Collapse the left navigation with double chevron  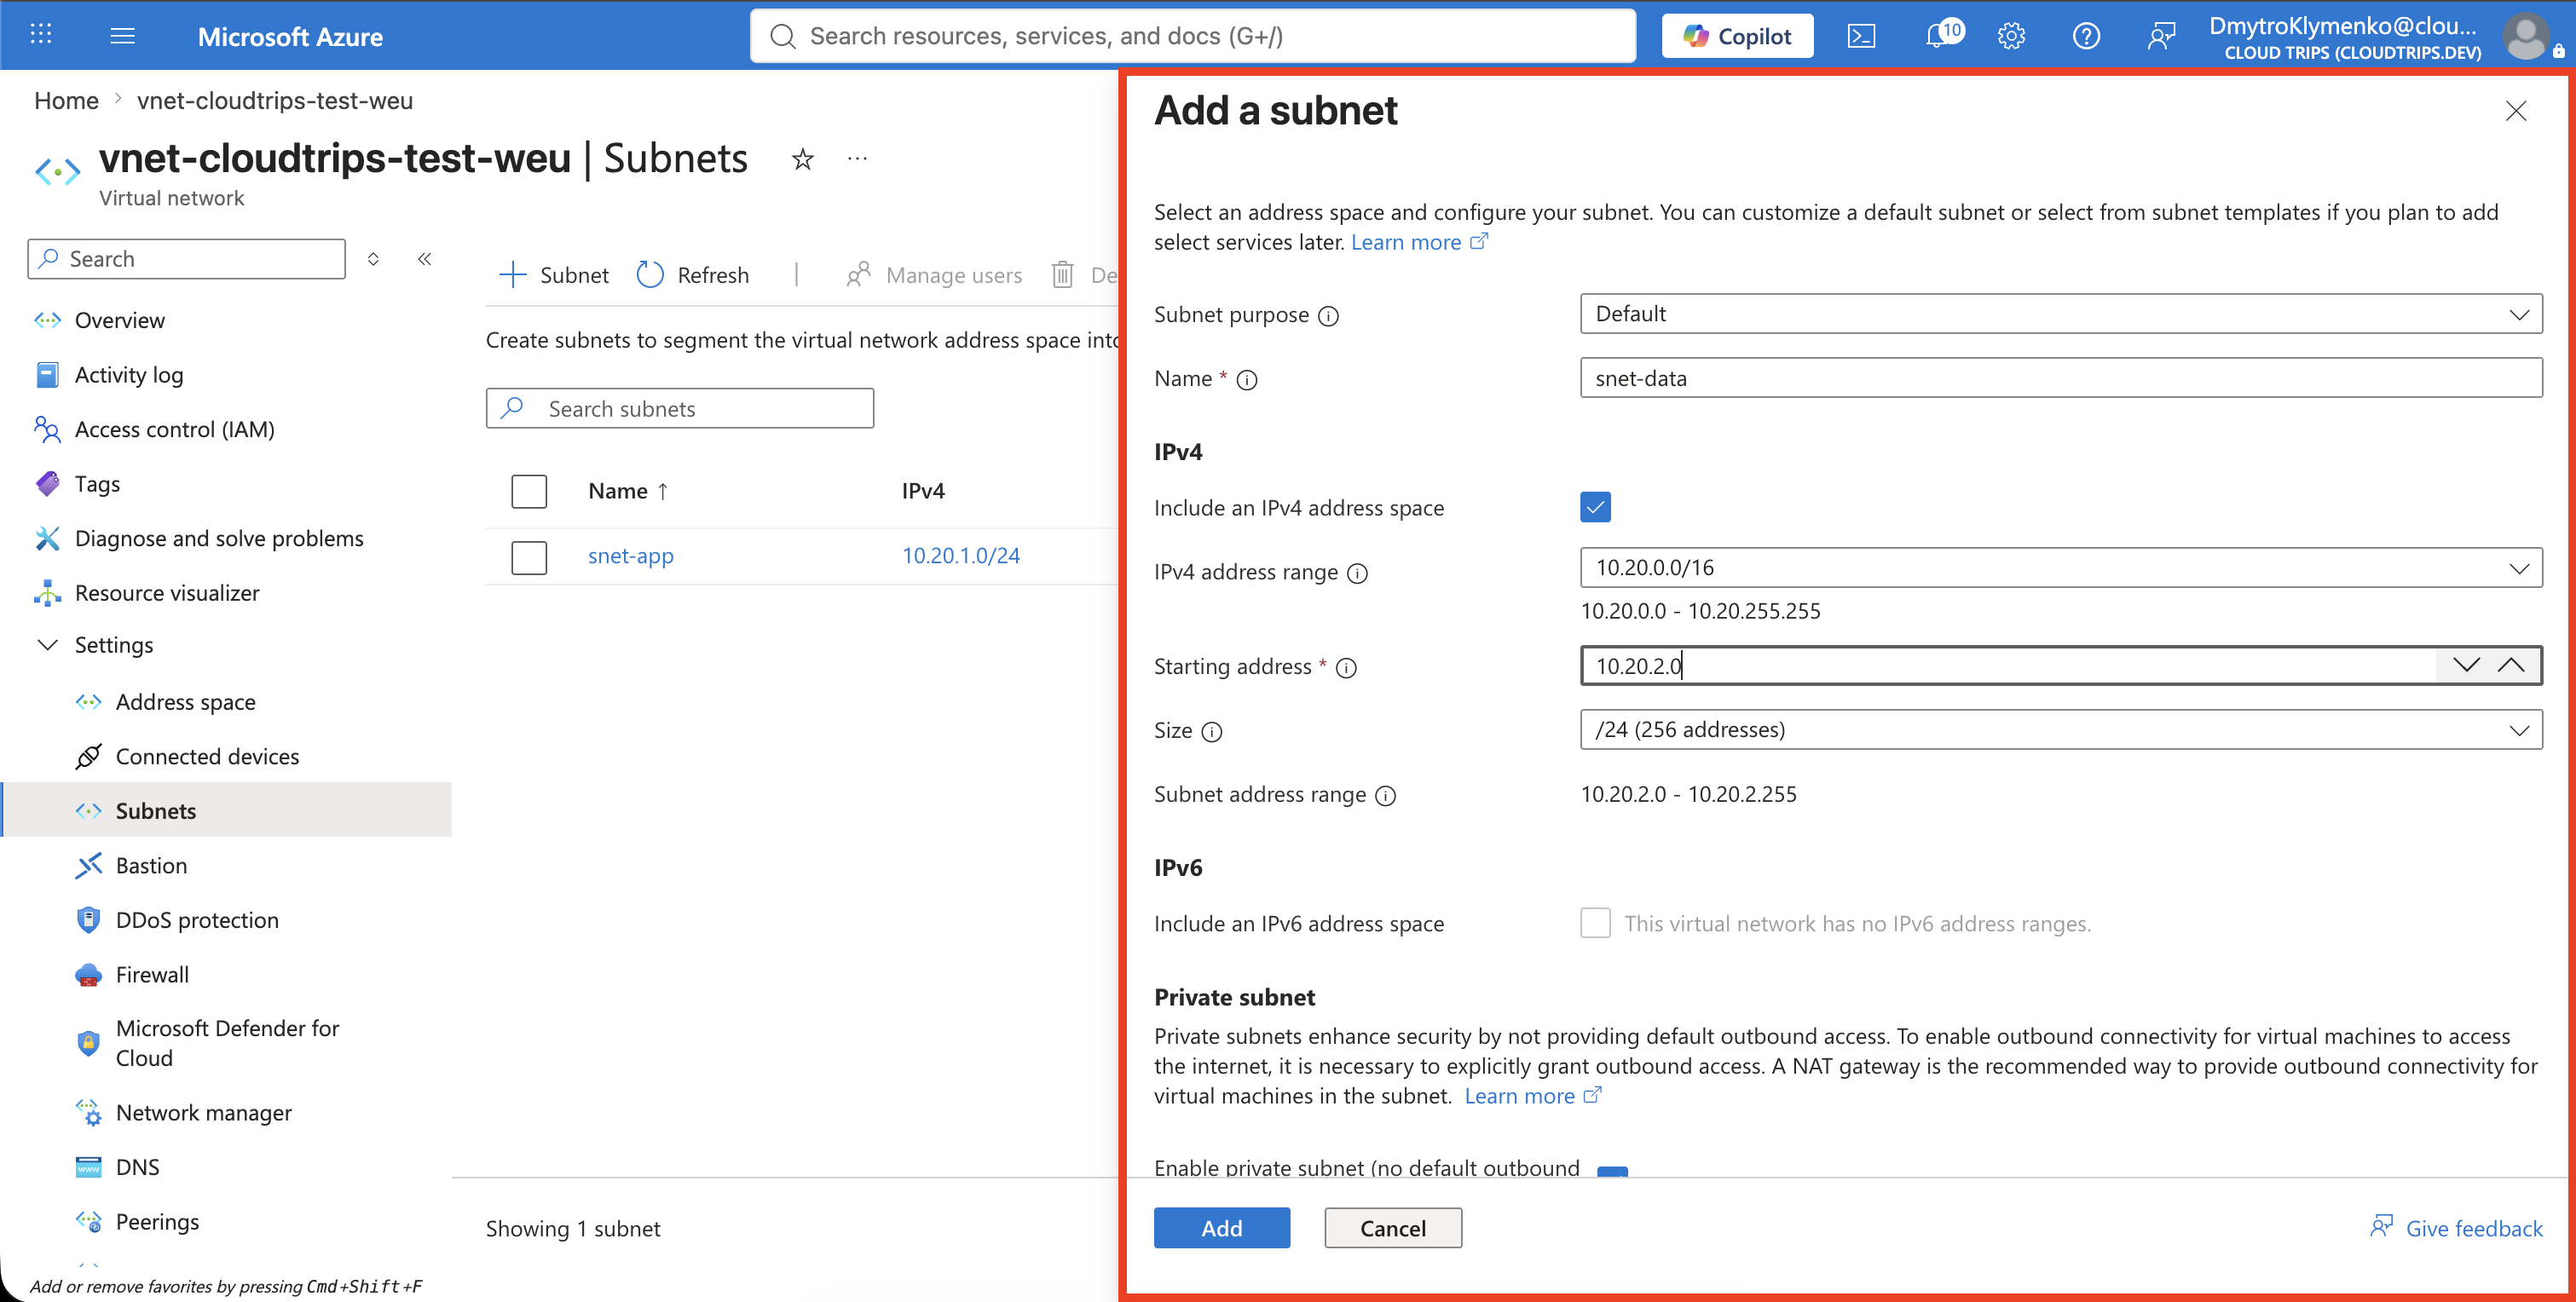[424, 259]
